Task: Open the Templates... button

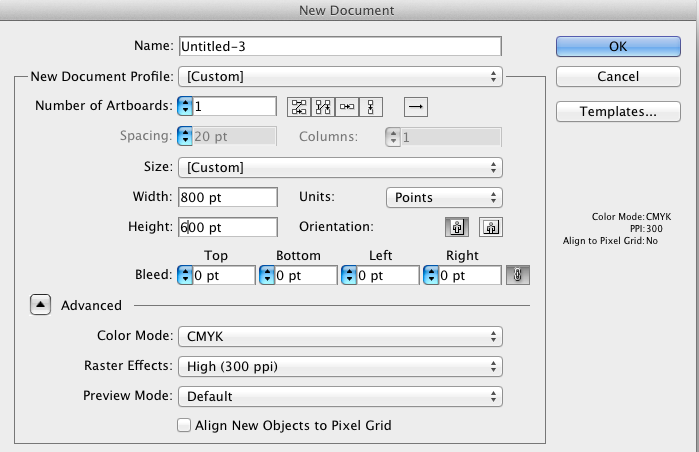Action: pyautogui.click(x=617, y=112)
